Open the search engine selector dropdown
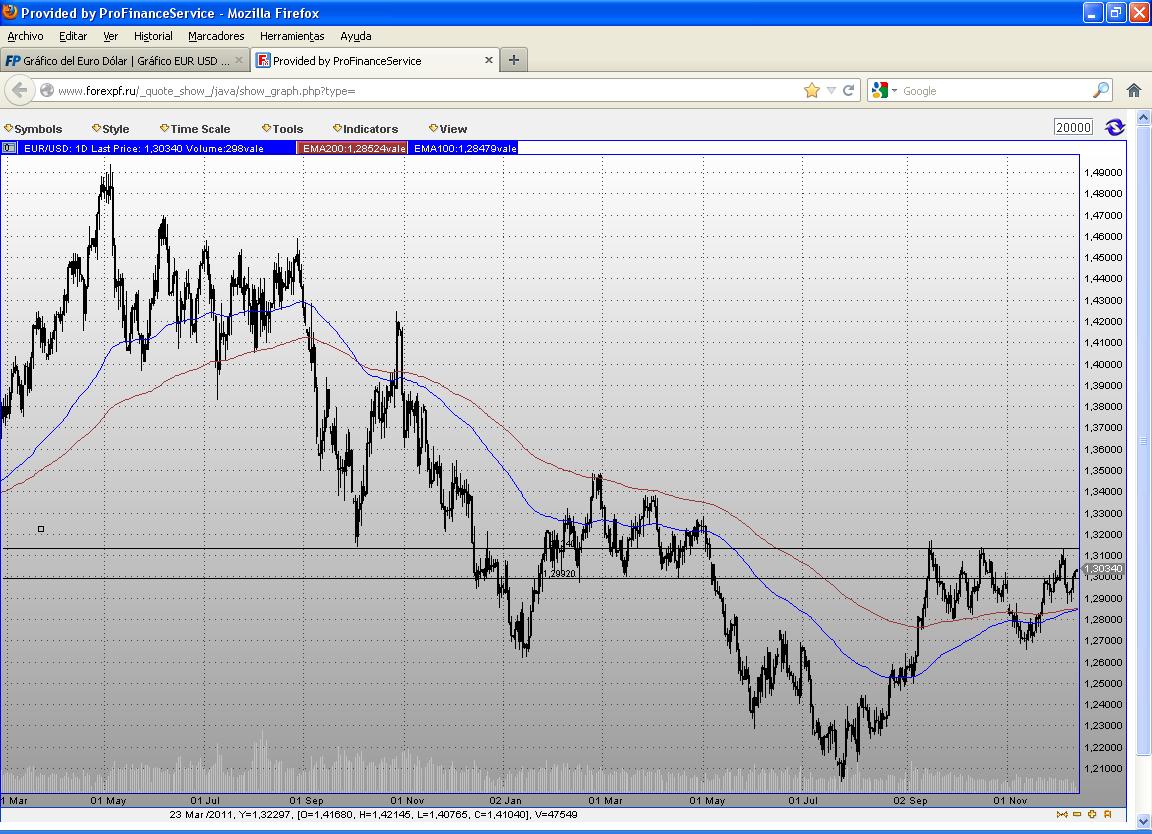This screenshot has width=1152, height=834. pos(884,90)
